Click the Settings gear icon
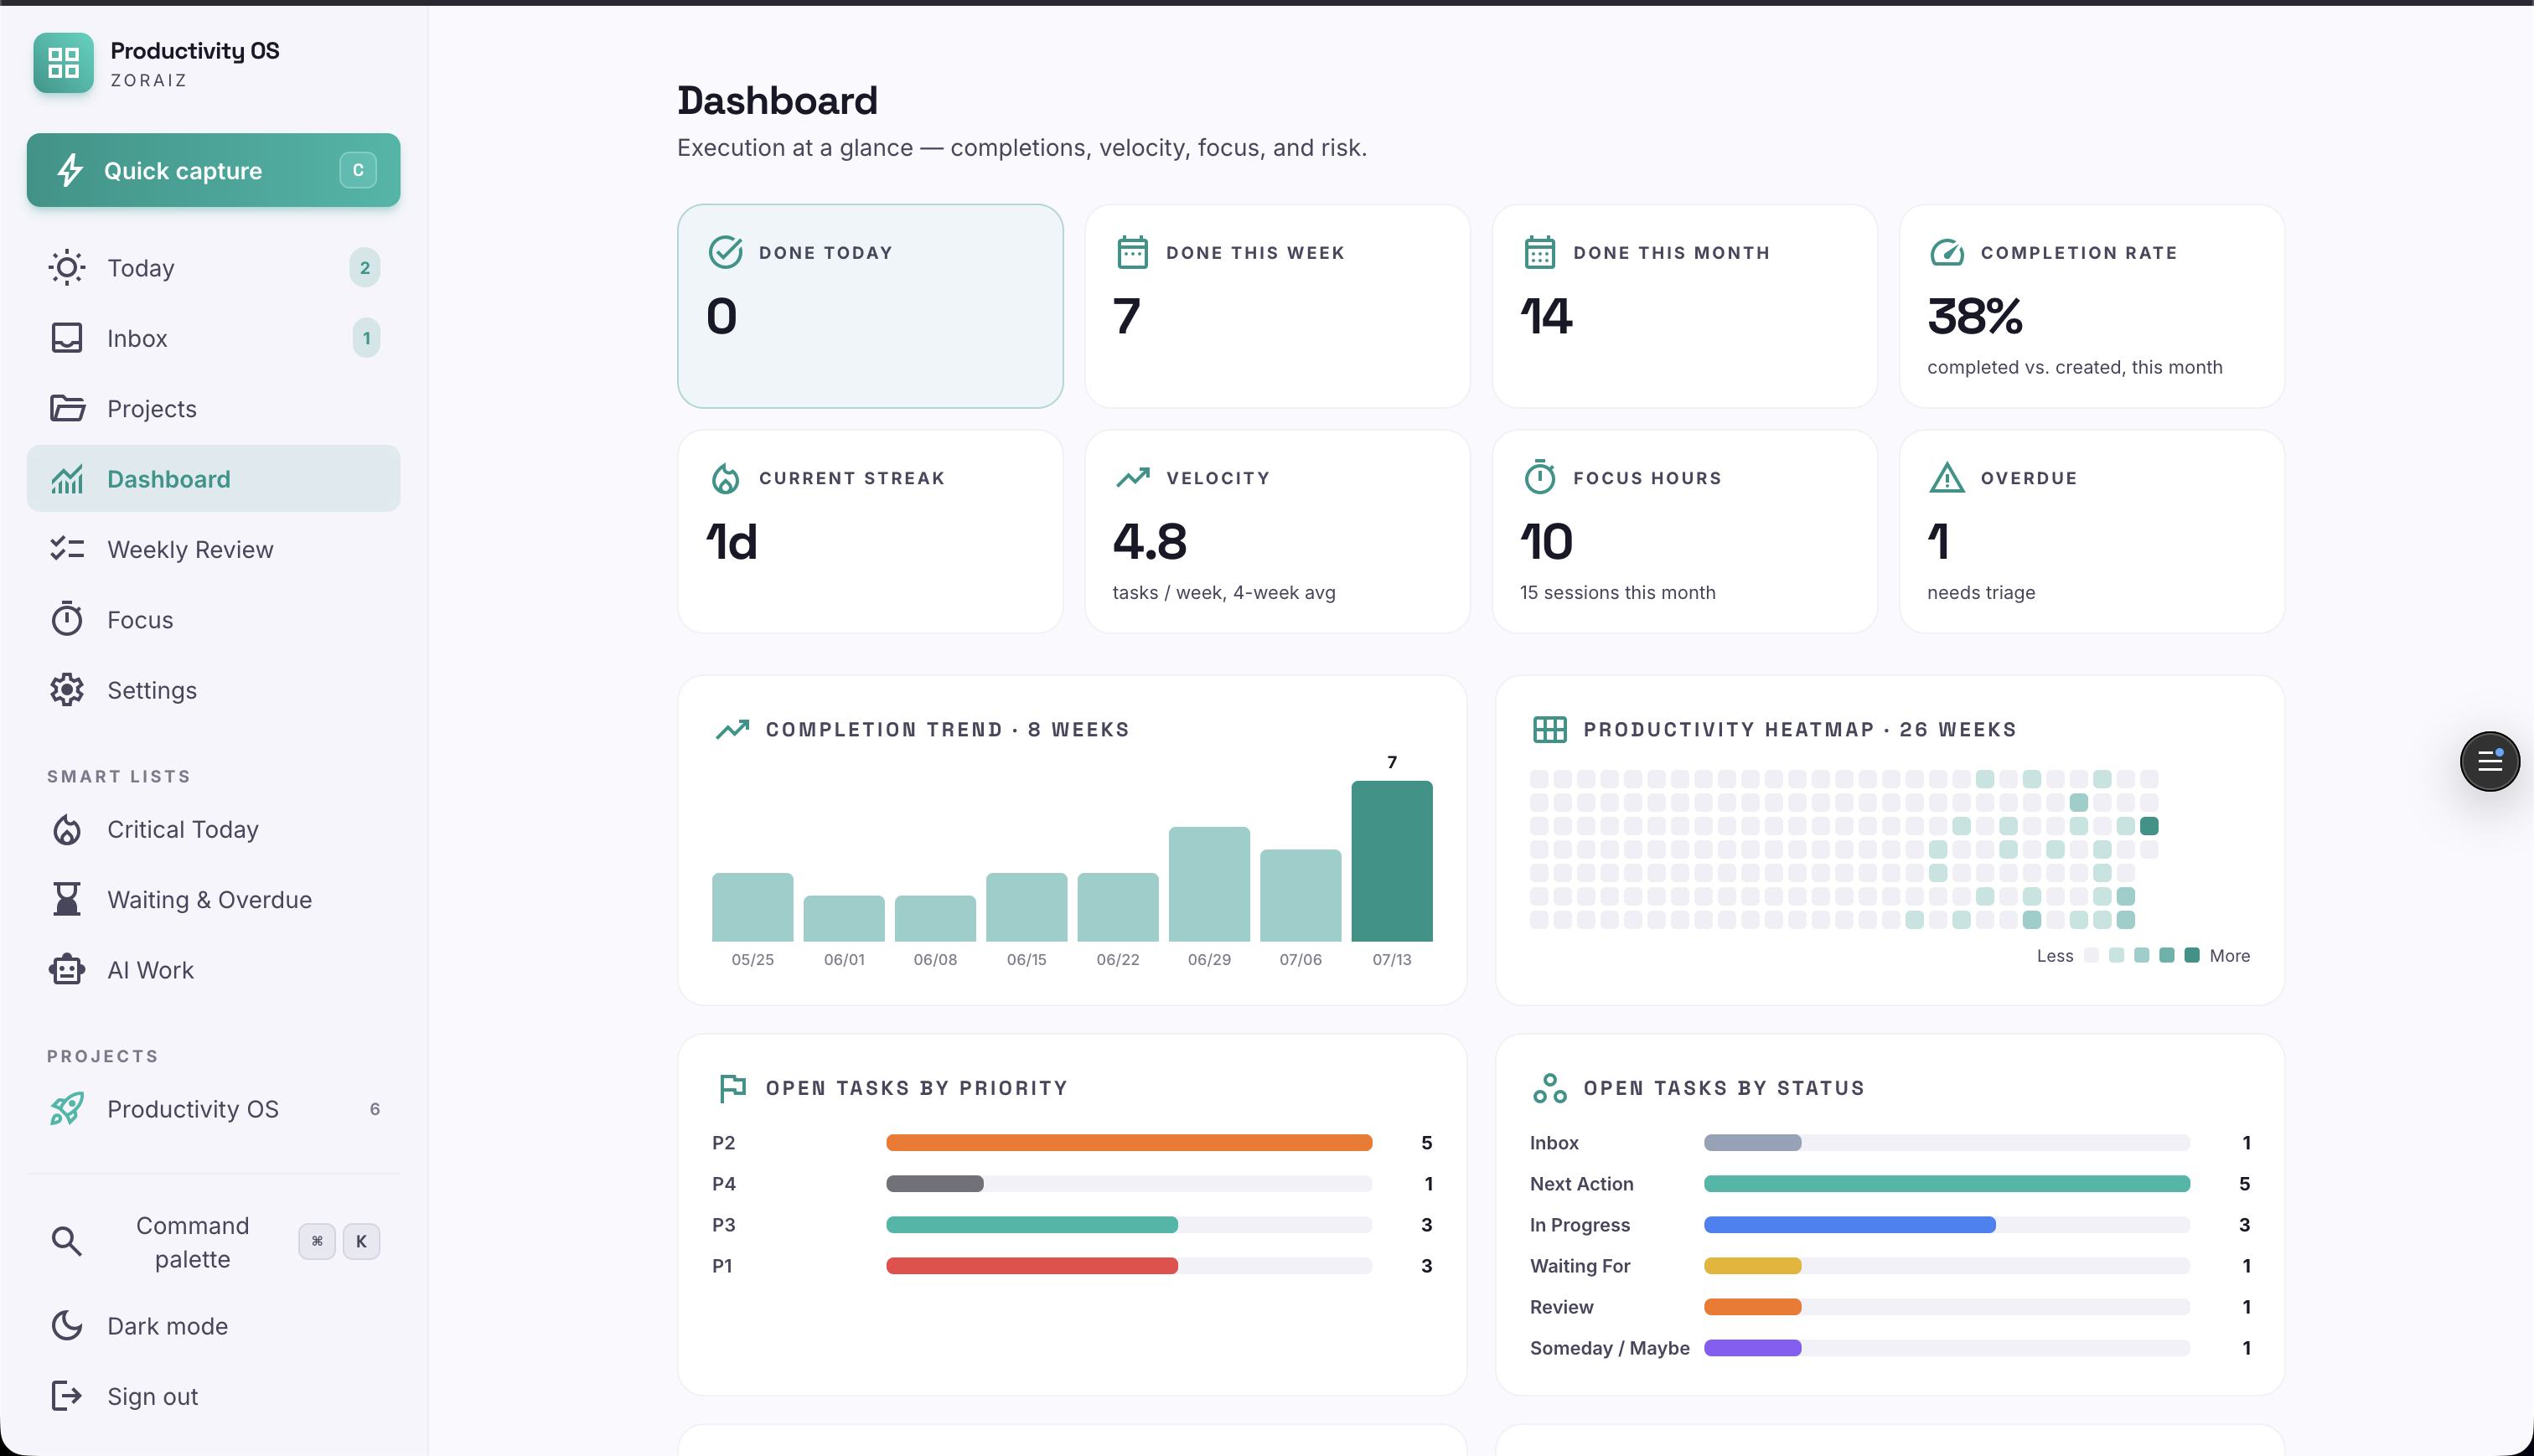Screen dimensions: 2534x1456 (67, 690)
